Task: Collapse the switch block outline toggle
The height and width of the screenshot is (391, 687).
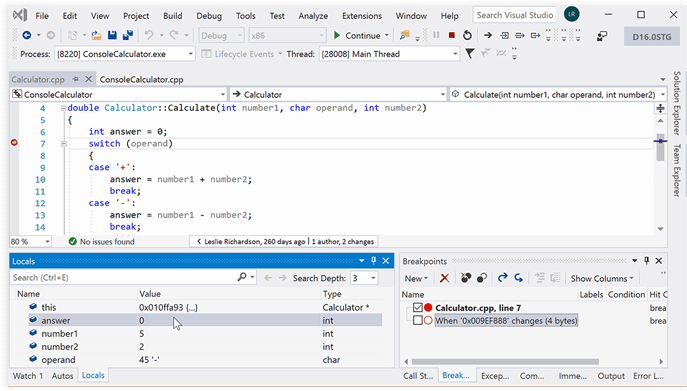Action: point(64,143)
